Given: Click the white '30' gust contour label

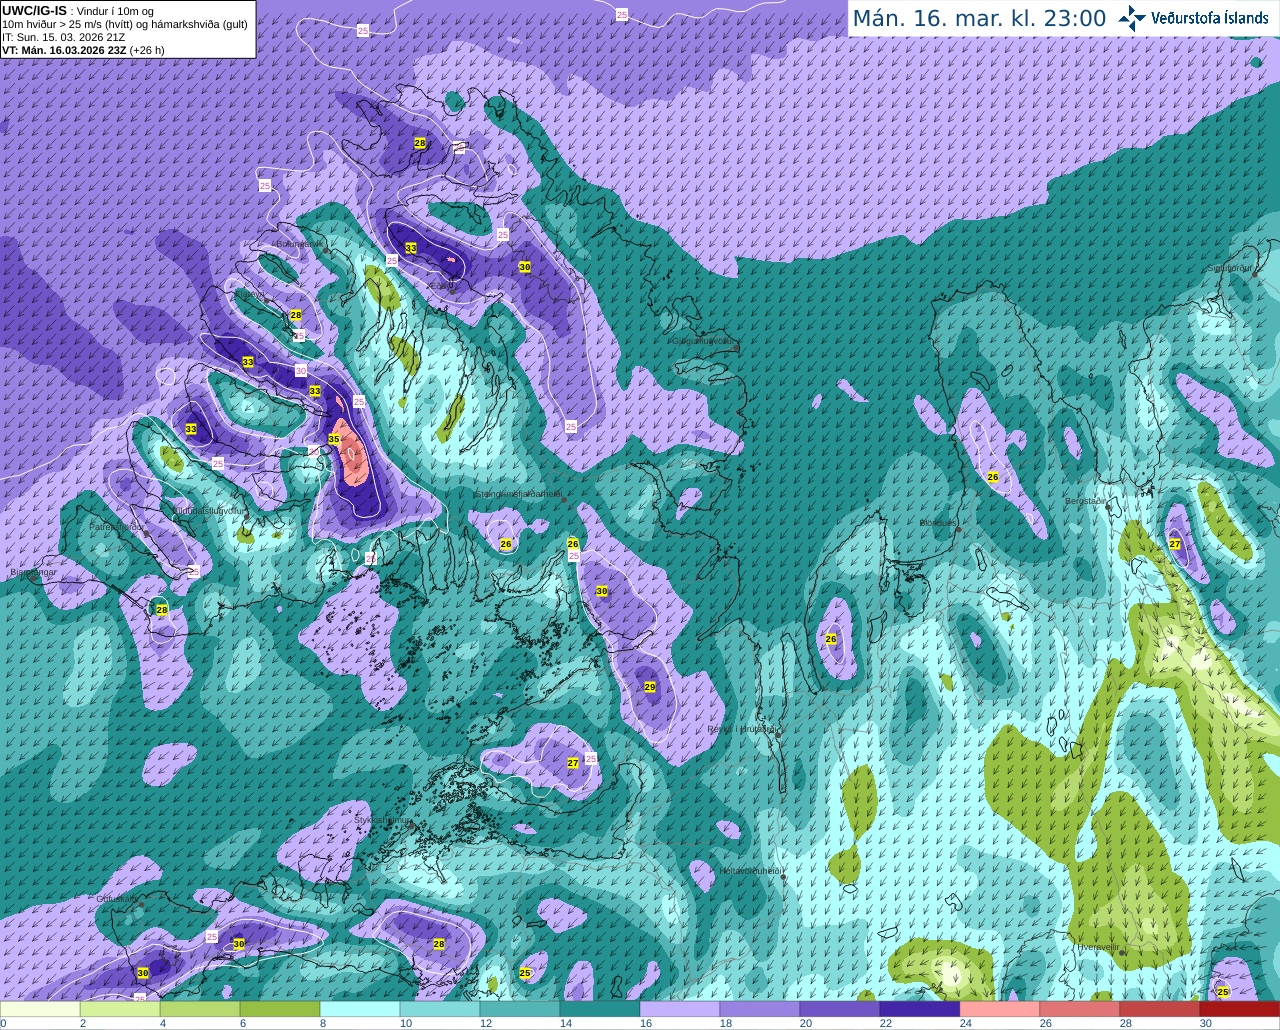Looking at the screenshot, I should point(301,370).
